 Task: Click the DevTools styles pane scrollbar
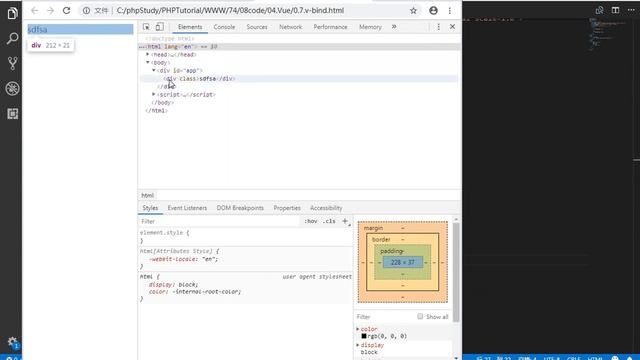[456, 272]
